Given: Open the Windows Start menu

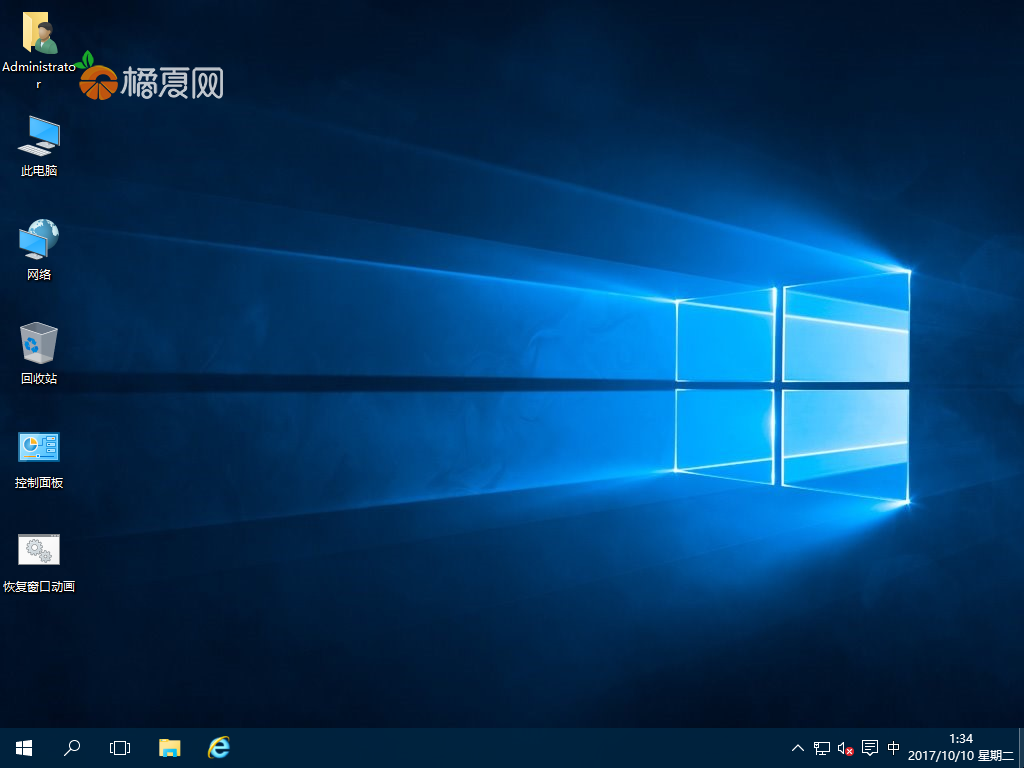Looking at the screenshot, I should pos(24,748).
